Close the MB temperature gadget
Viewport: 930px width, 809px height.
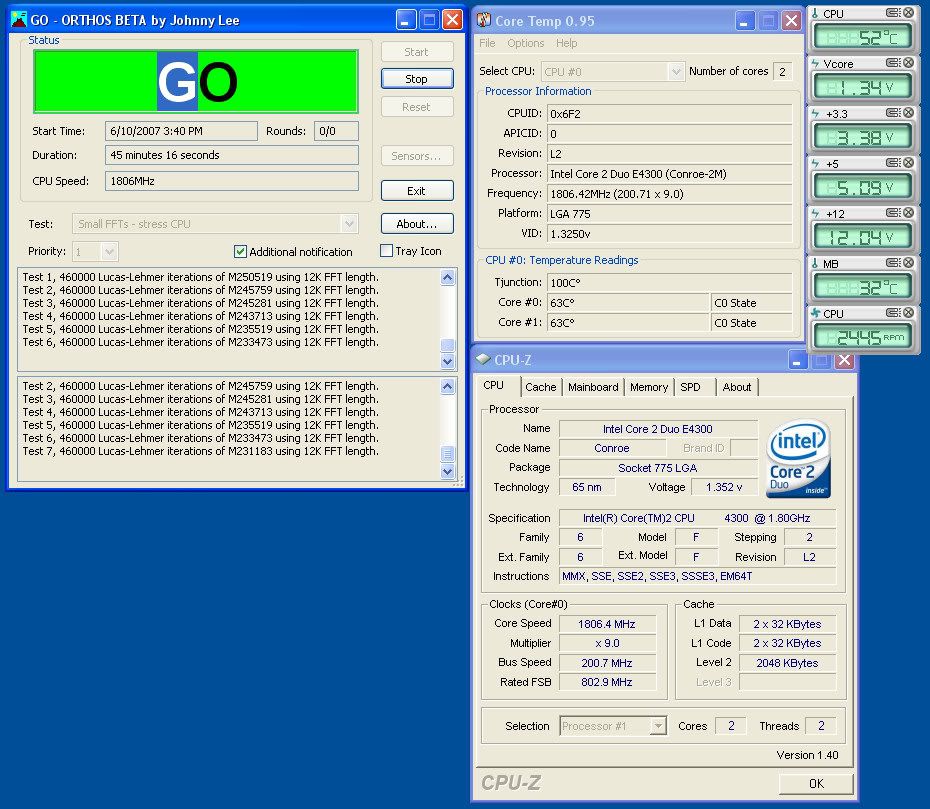[x=908, y=262]
